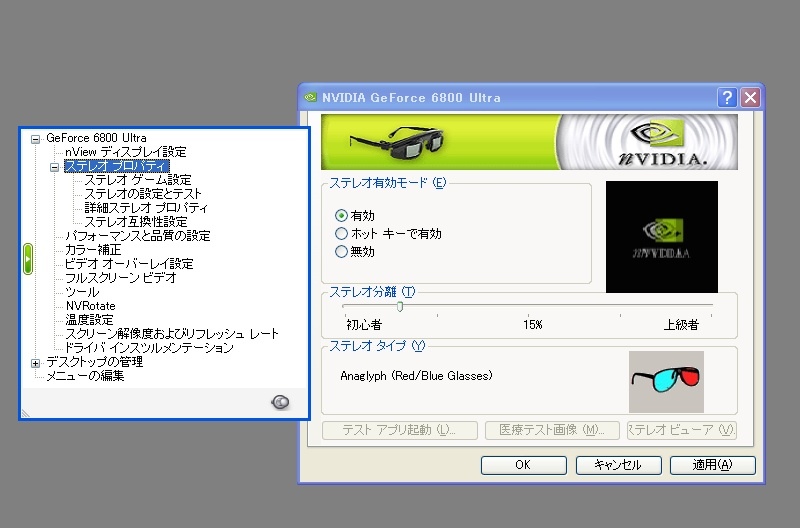Click the 上級者 end of separation slider
800x528 pixels.
tap(681, 324)
